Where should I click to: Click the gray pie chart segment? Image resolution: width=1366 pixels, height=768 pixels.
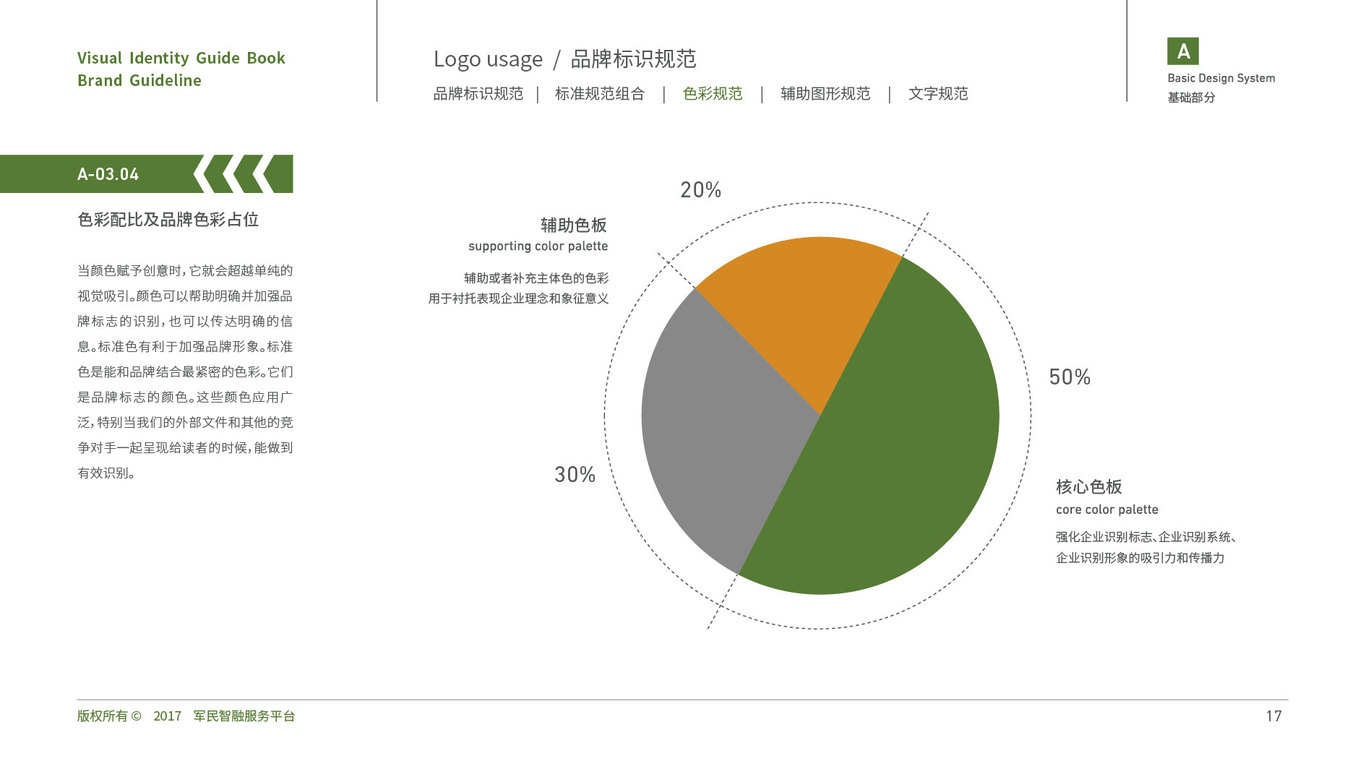pos(720,430)
